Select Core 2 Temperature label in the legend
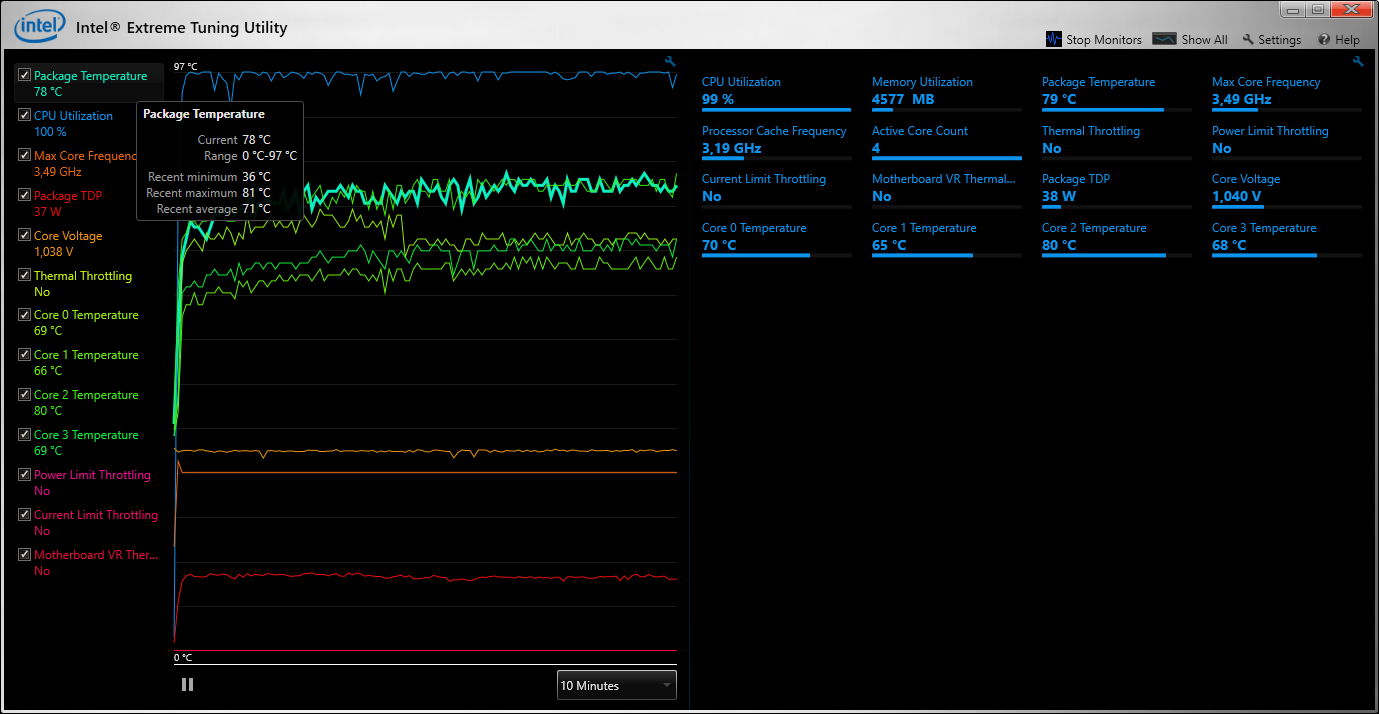The image size is (1379, 714). point(86,395)
